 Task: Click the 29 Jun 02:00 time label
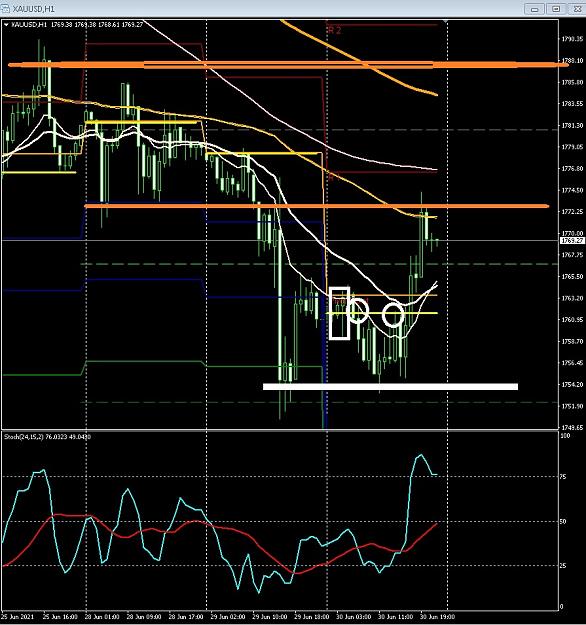(x=227, y=617)
